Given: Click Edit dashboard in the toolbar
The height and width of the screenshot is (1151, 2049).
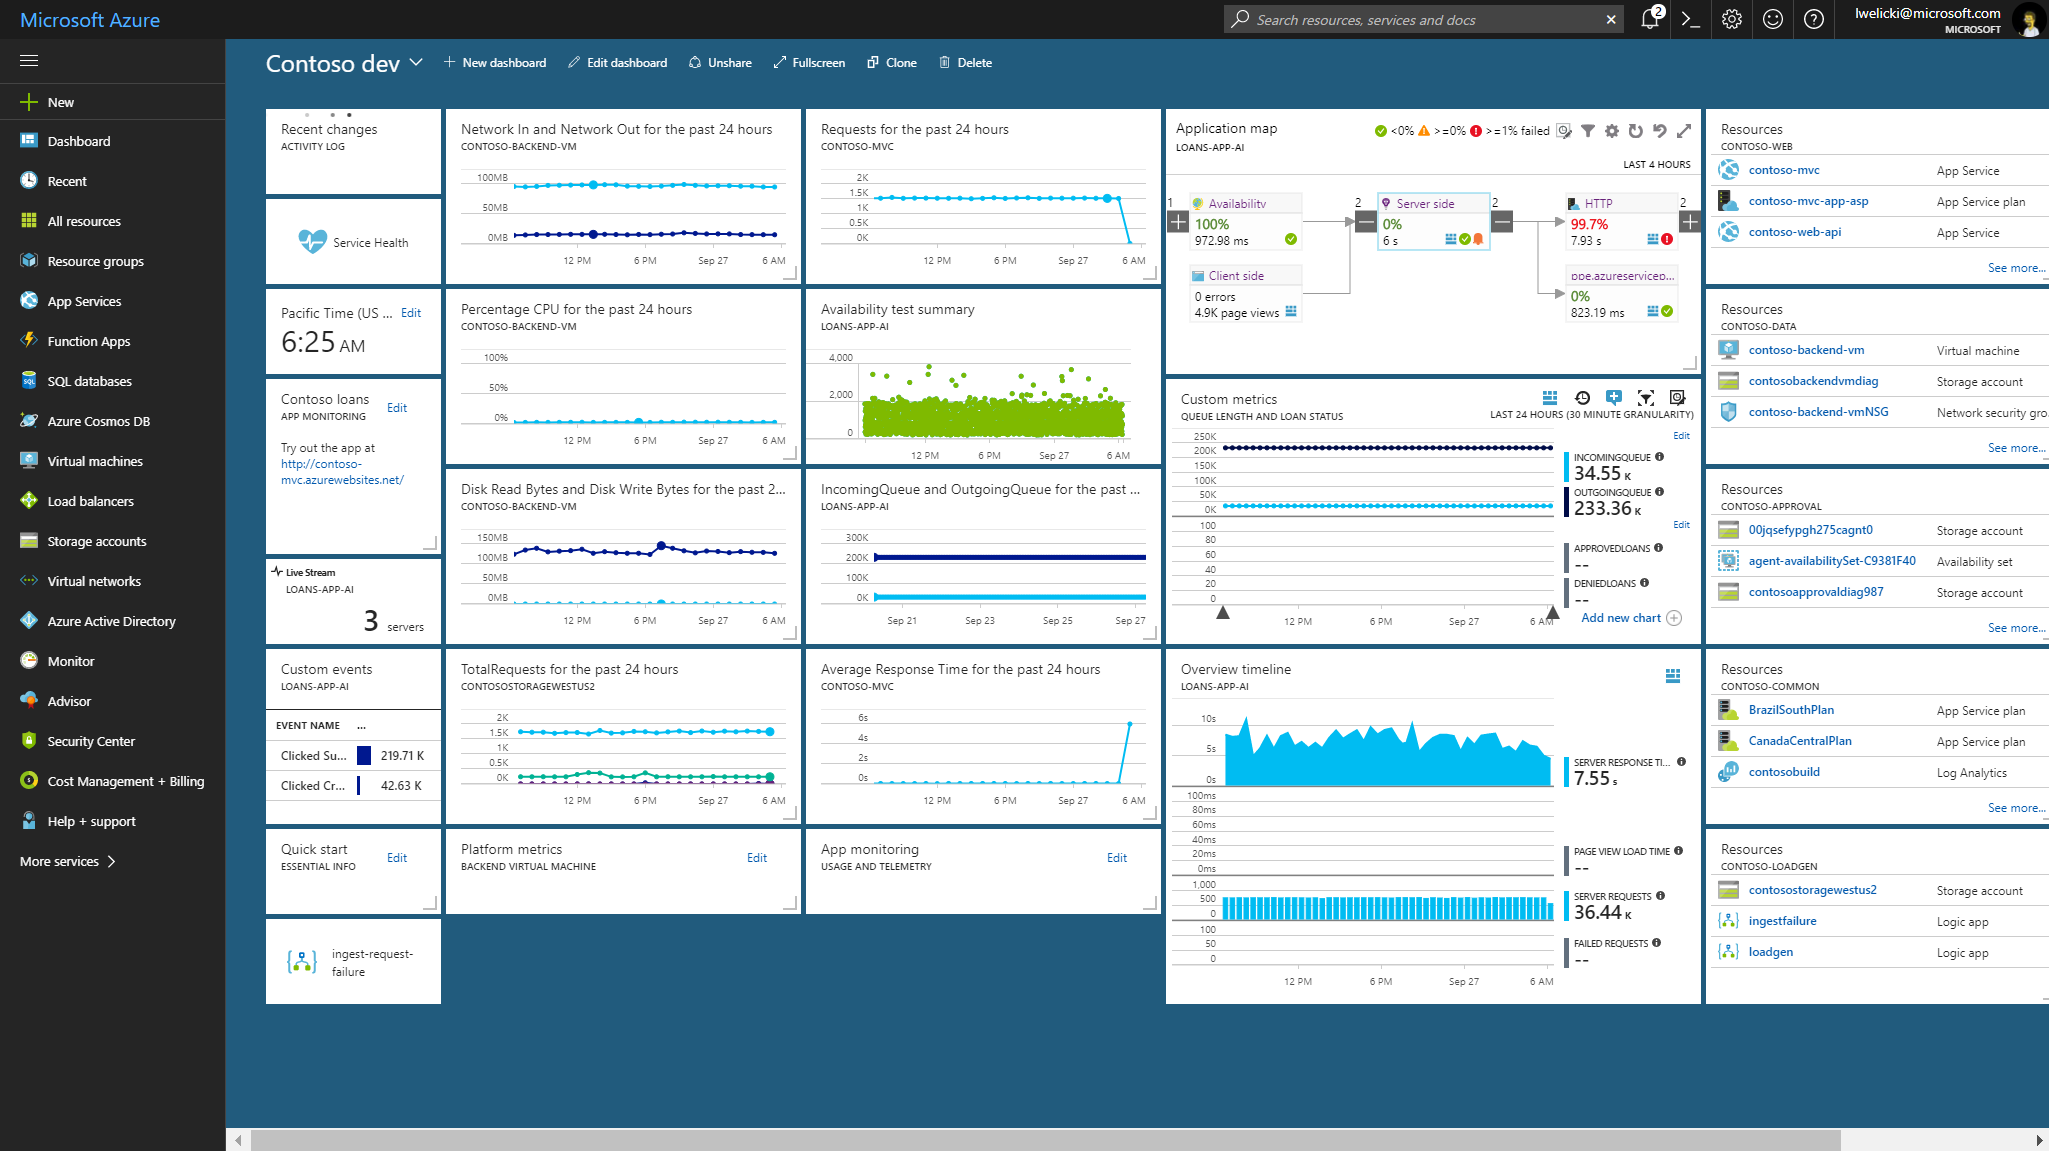Looking at the screenshot, I should (617, 62).
